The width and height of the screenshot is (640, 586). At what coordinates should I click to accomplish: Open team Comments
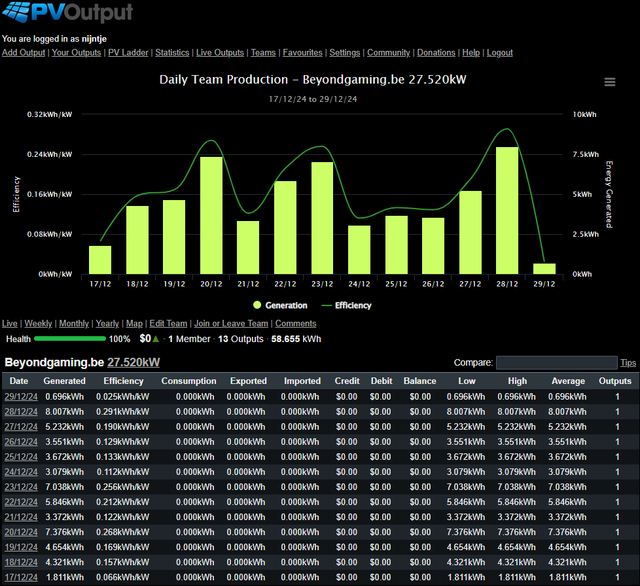(x=296, y=324)
